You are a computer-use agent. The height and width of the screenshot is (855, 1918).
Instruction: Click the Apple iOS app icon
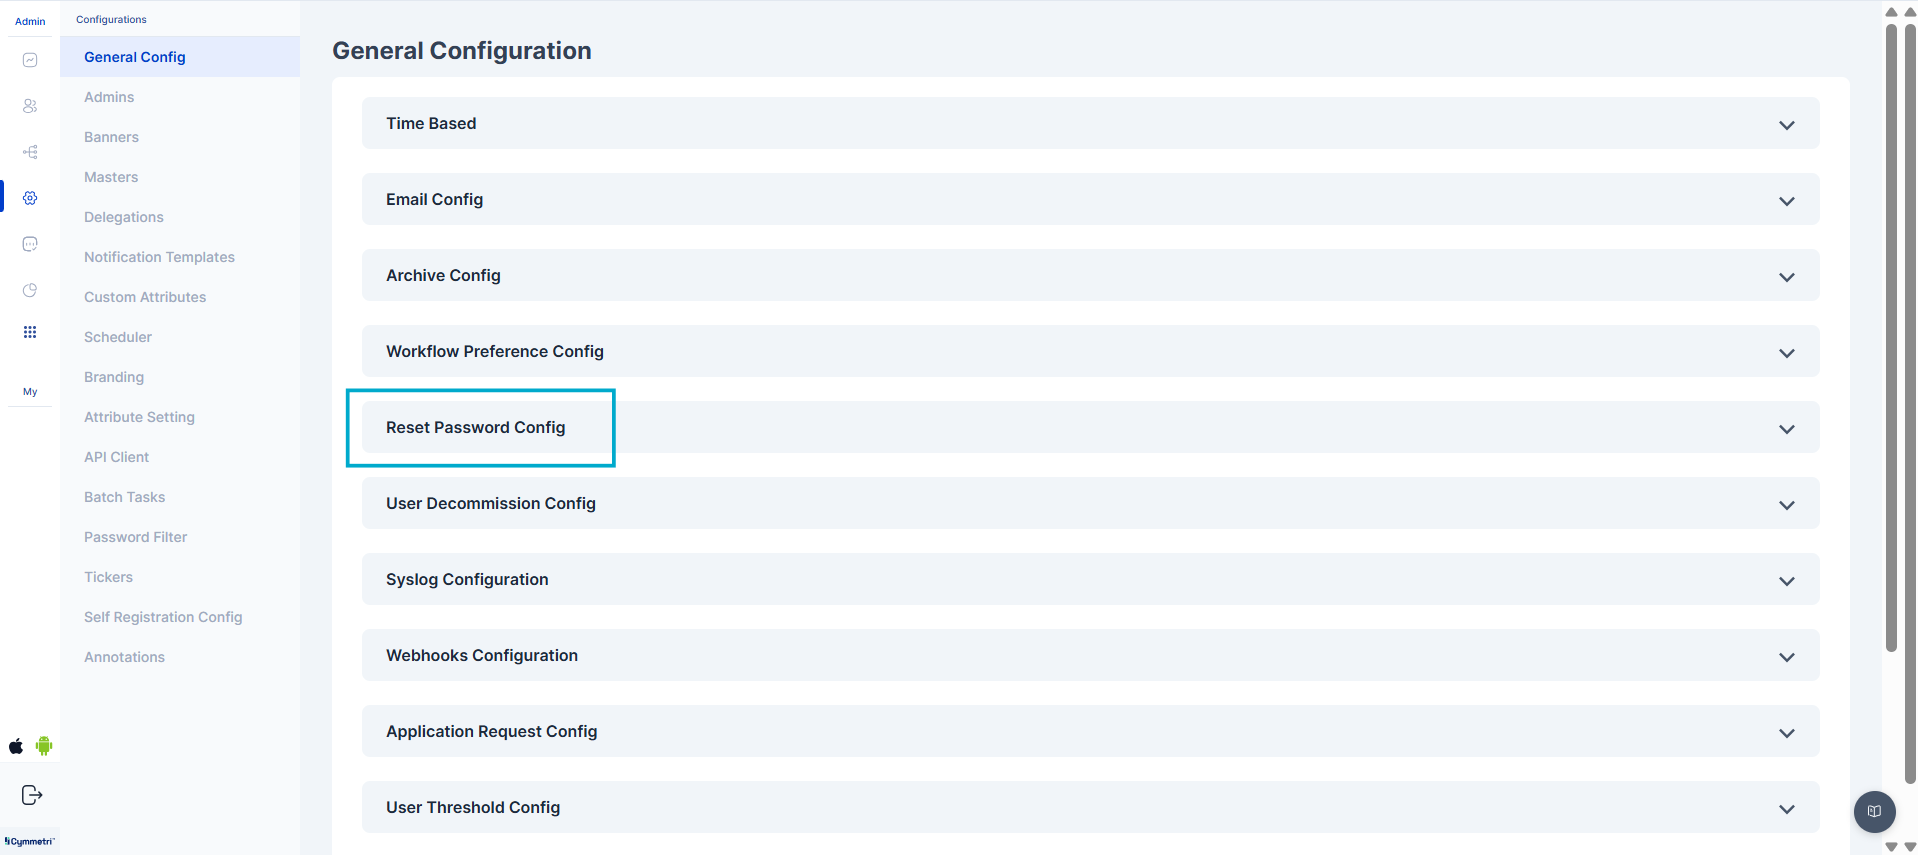pos(16,746)
